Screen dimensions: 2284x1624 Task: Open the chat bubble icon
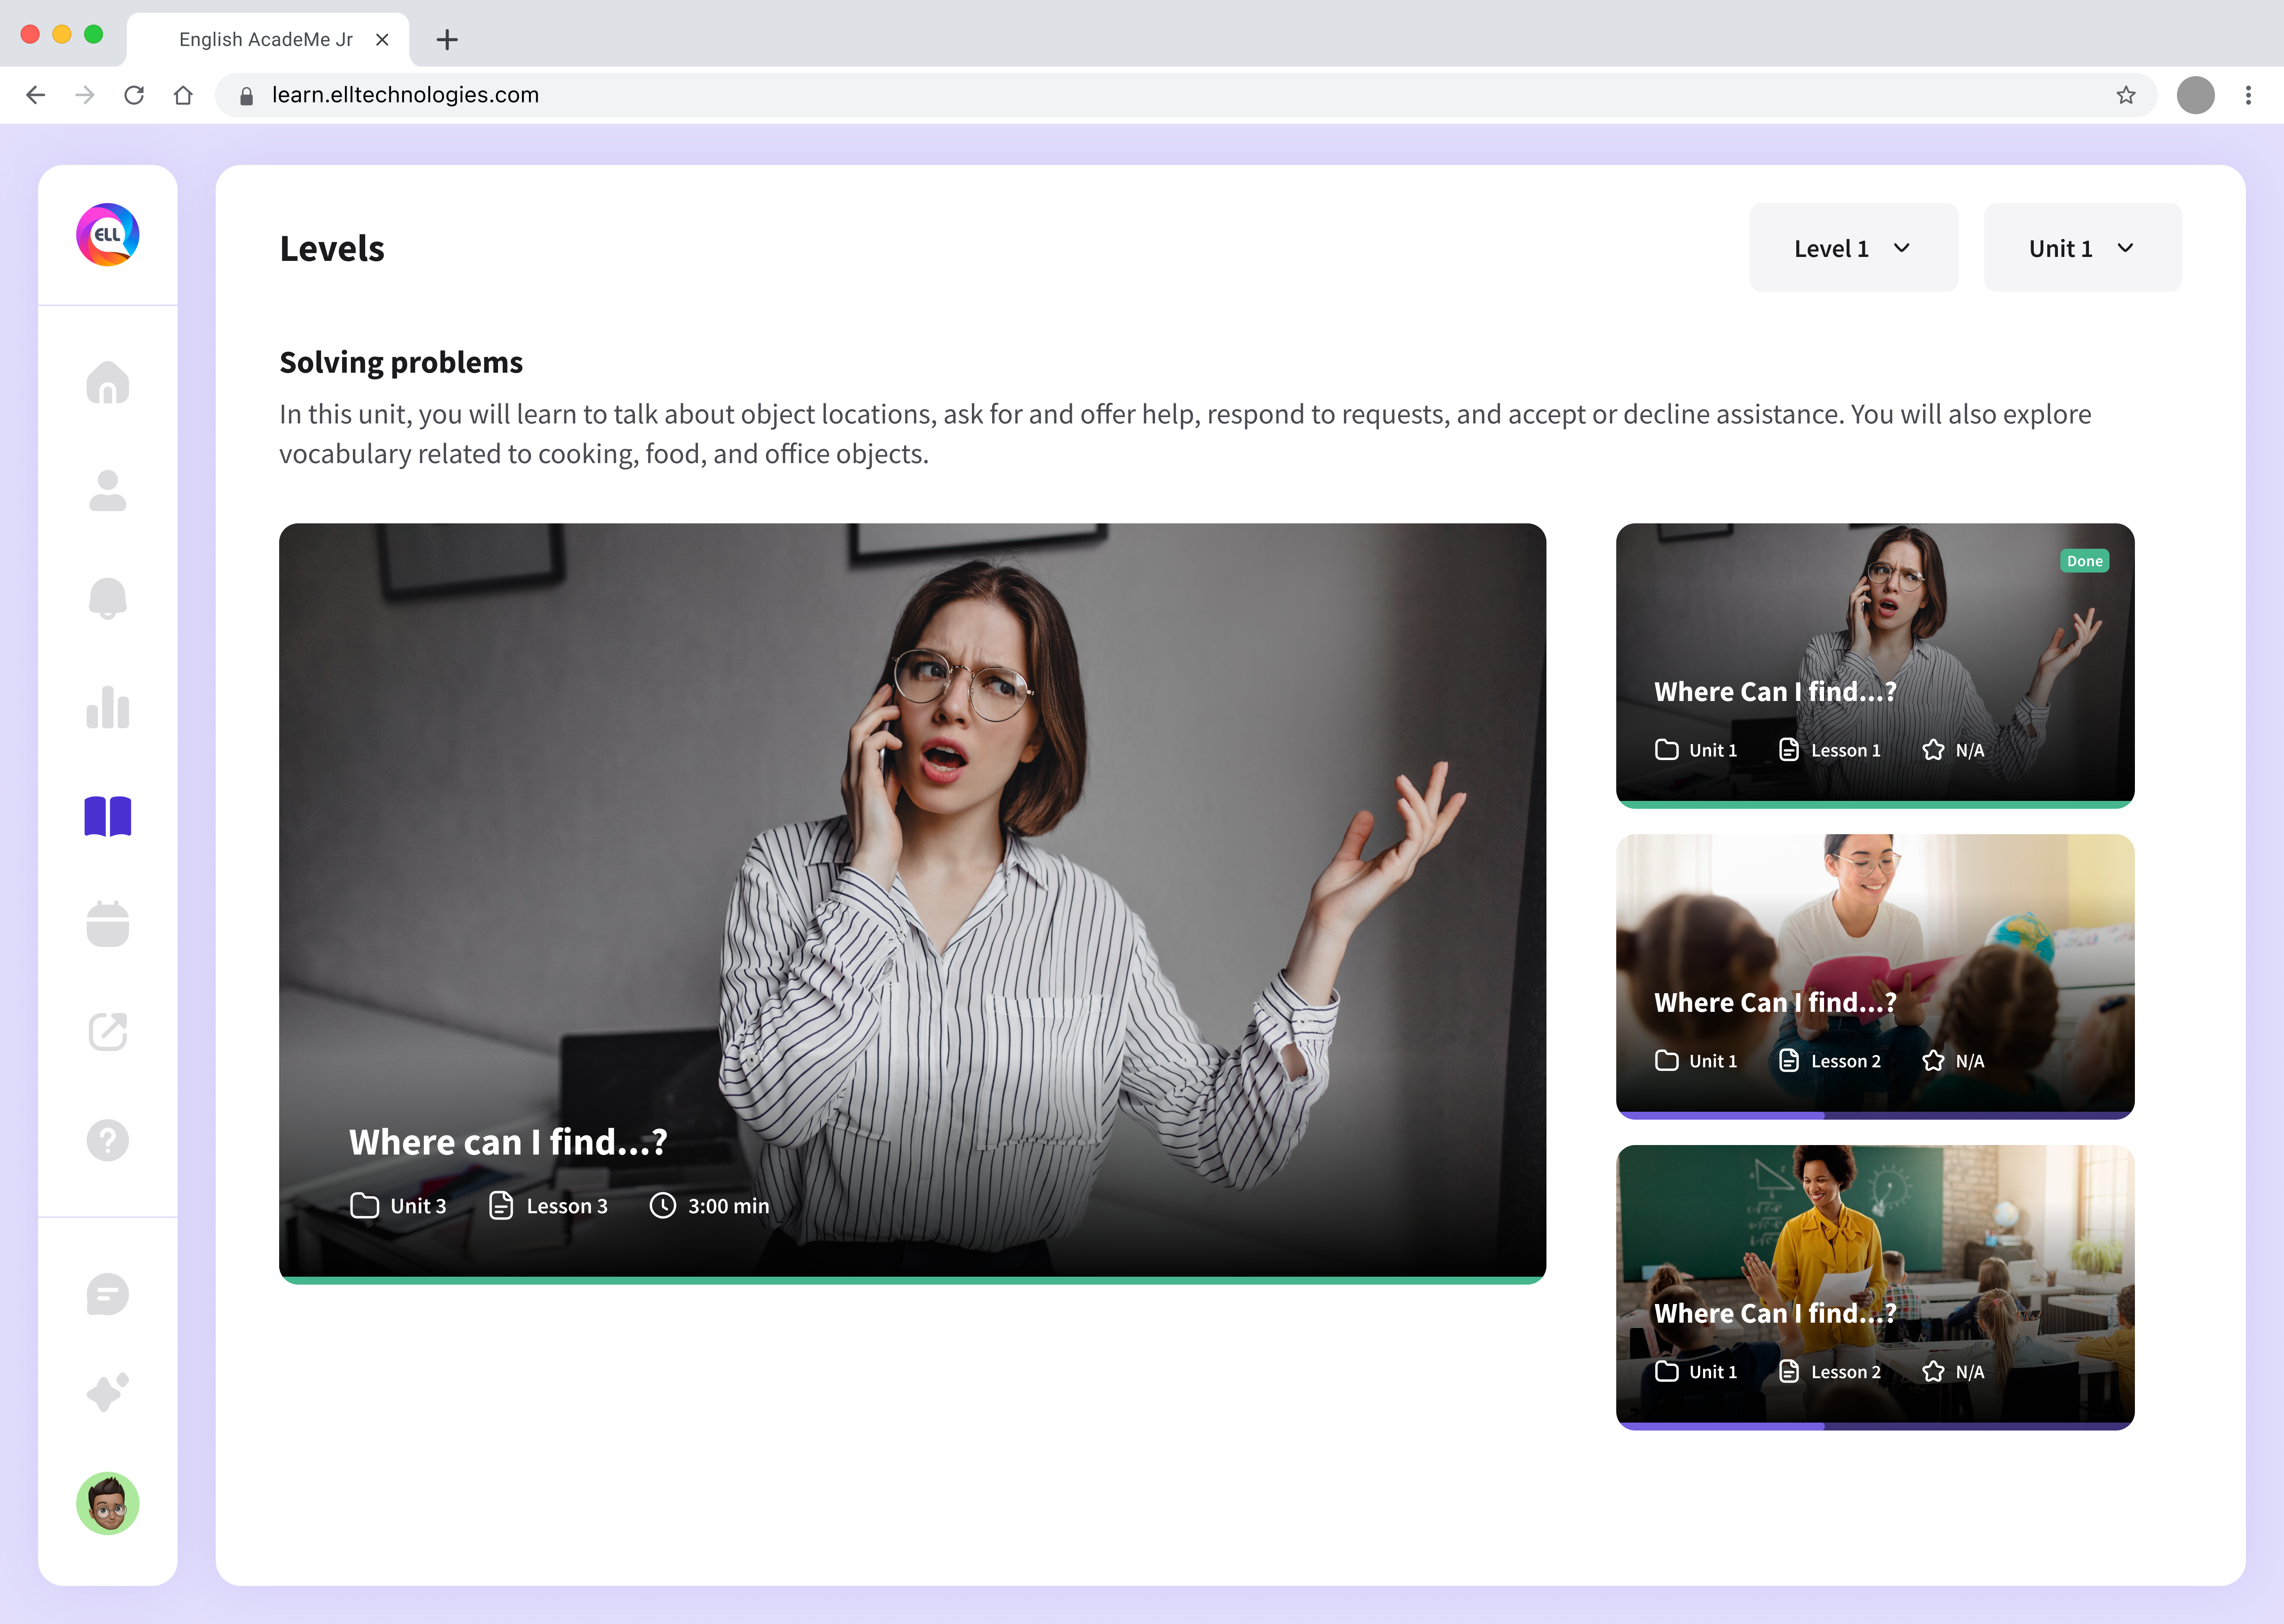click(107, 1295)
